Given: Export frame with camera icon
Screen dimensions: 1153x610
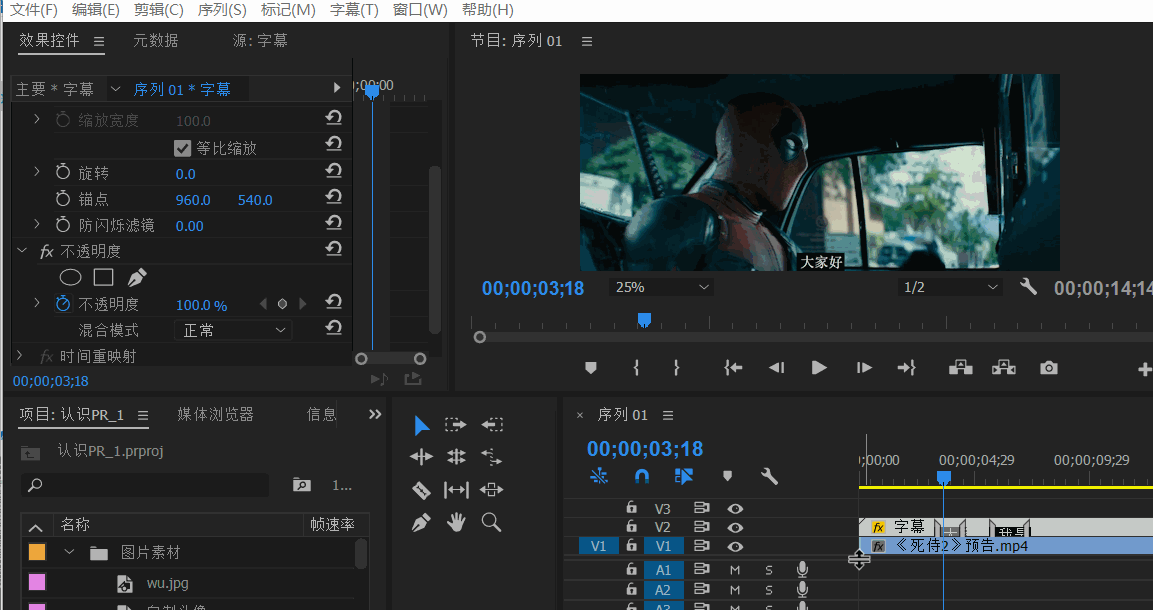Looking at the screenshot, I should point(1049,368).
